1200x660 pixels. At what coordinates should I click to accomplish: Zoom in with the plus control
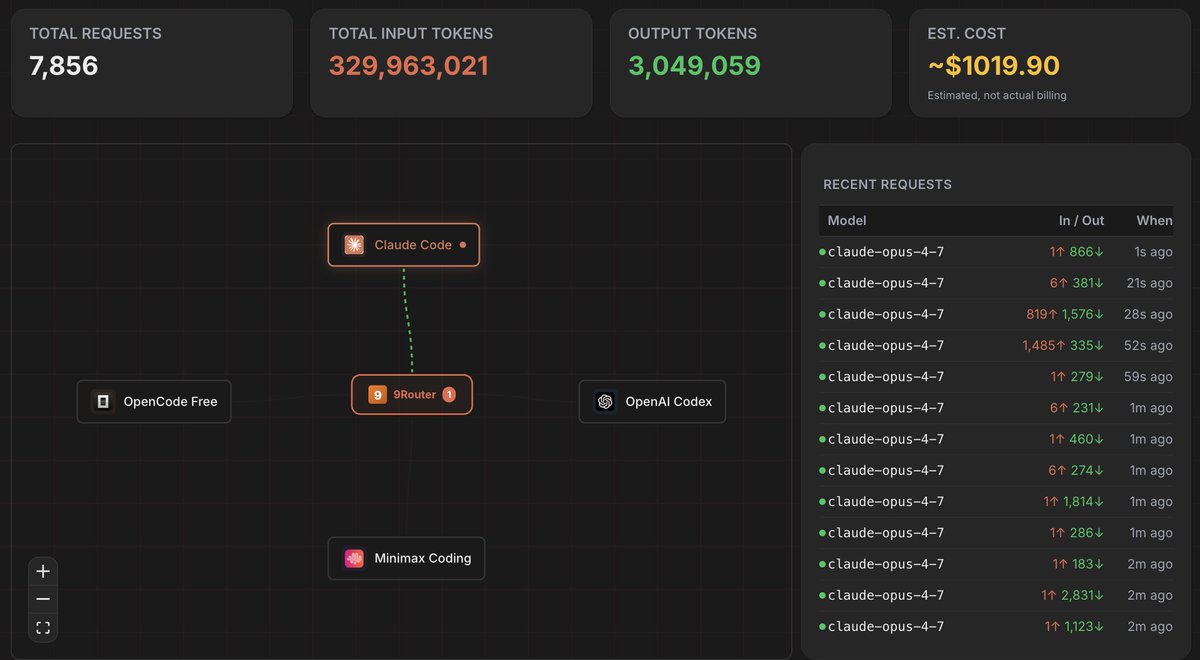(43, 572)
